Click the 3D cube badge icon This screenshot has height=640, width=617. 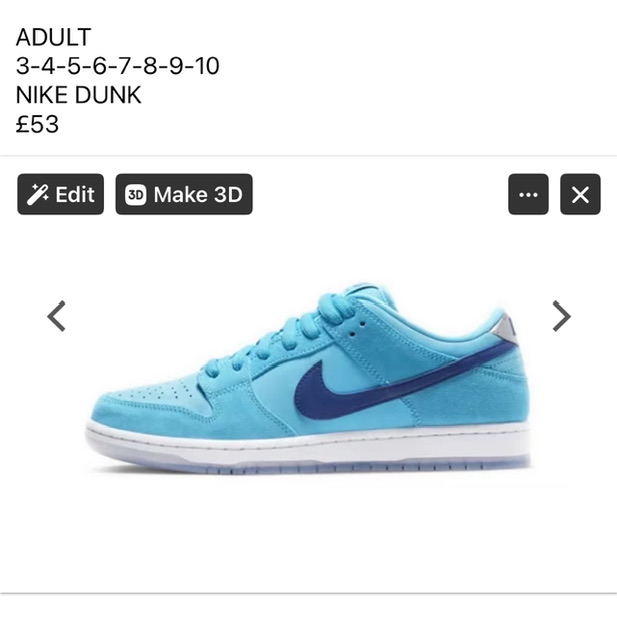point(135,195)
